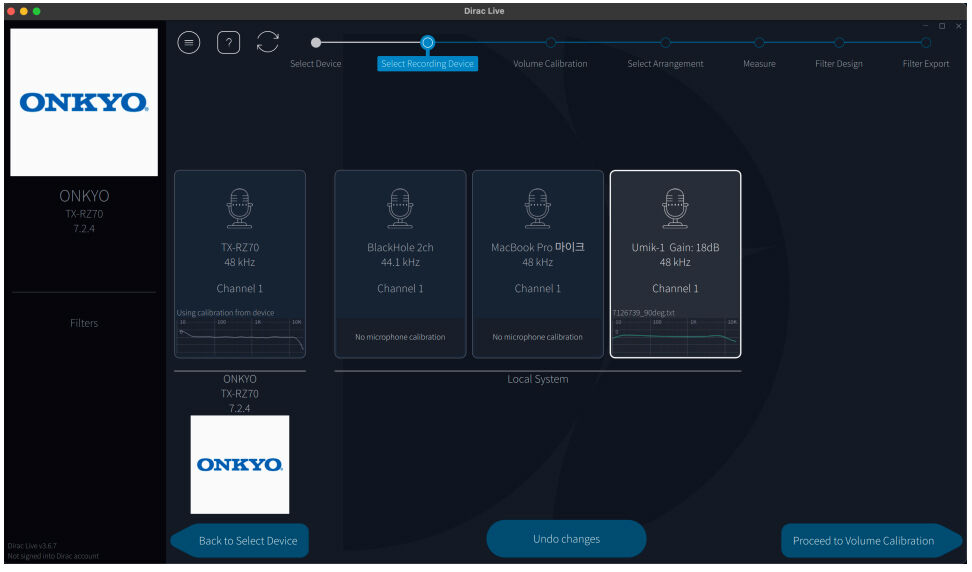Jump to the Measure step marker
The height and width of the screenshot is (572, 972).
[759, 43]
